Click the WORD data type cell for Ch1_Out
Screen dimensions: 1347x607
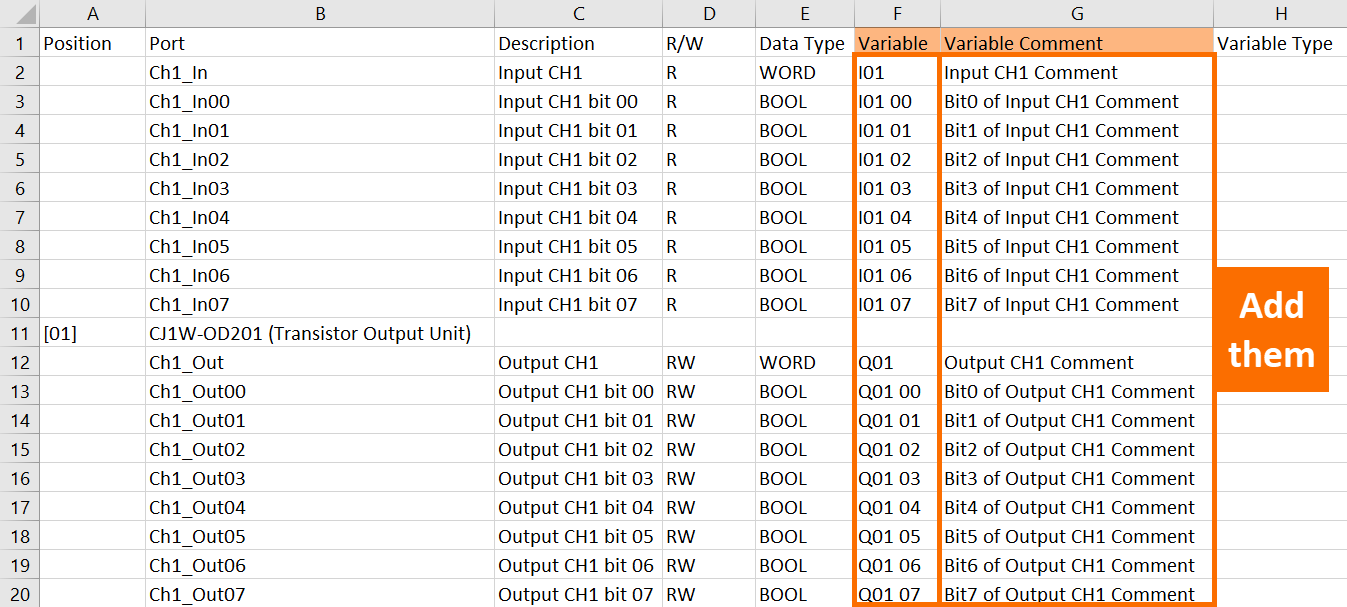click(x=802, y=362)
